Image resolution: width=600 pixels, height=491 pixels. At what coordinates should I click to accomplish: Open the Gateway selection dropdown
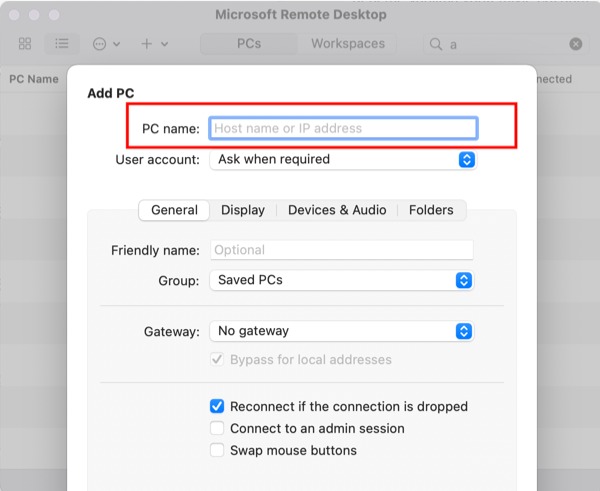point(342,331)
